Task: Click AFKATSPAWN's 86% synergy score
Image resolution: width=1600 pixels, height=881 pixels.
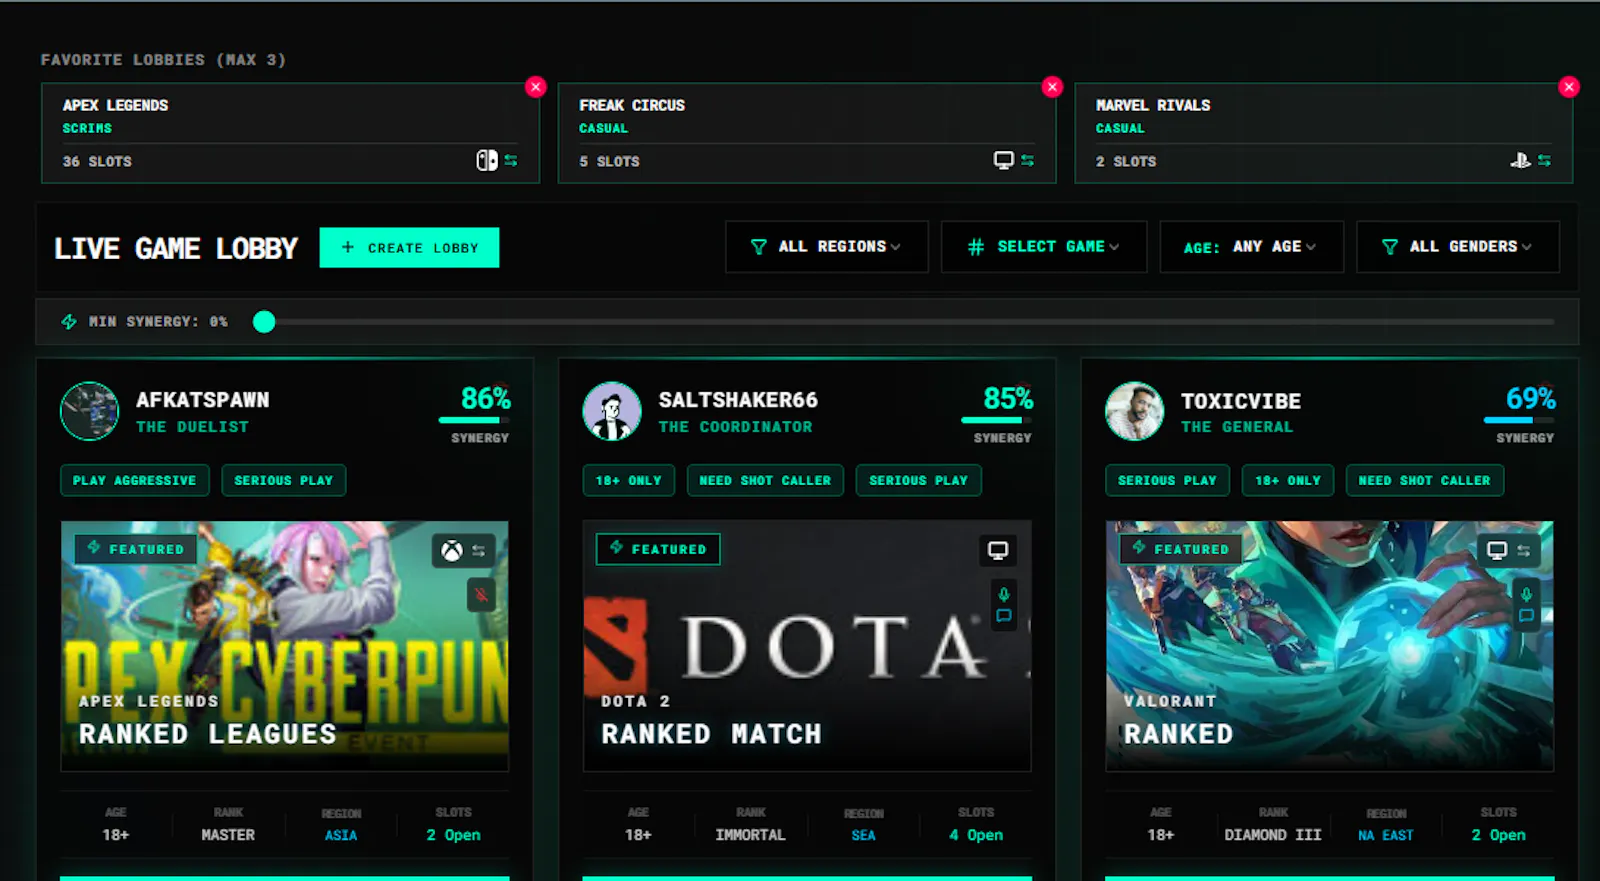Action: (486, 399)
